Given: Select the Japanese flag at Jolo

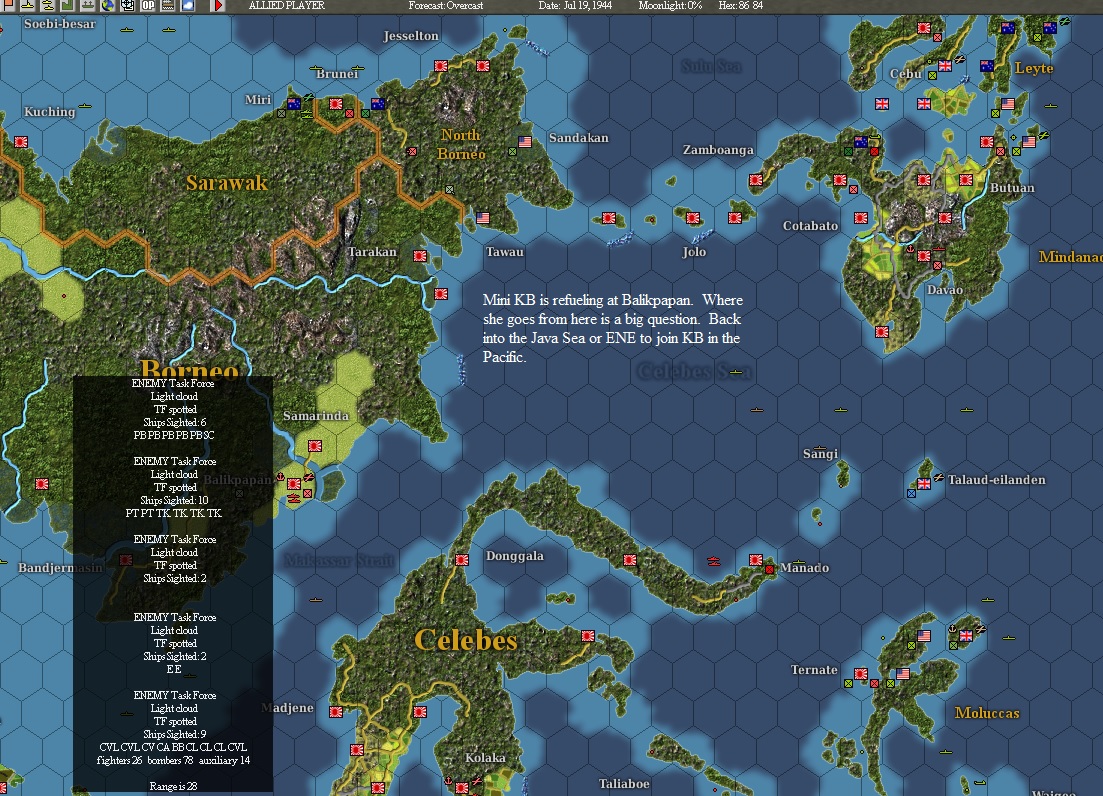Looking at the screenshot, I should point(693,218).
